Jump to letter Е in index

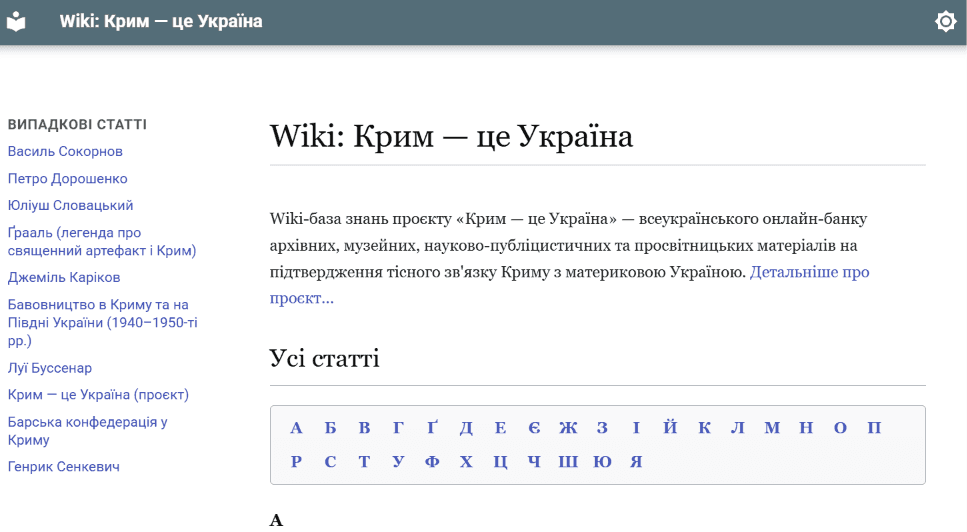click(500, 427)
